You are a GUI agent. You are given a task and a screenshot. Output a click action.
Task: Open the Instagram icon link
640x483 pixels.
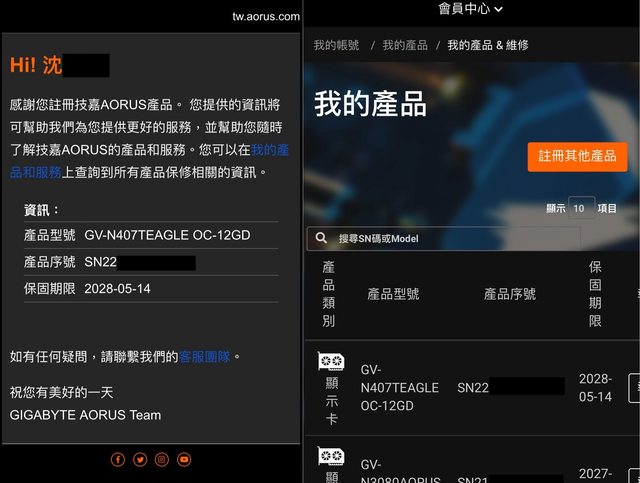(162, 459)
